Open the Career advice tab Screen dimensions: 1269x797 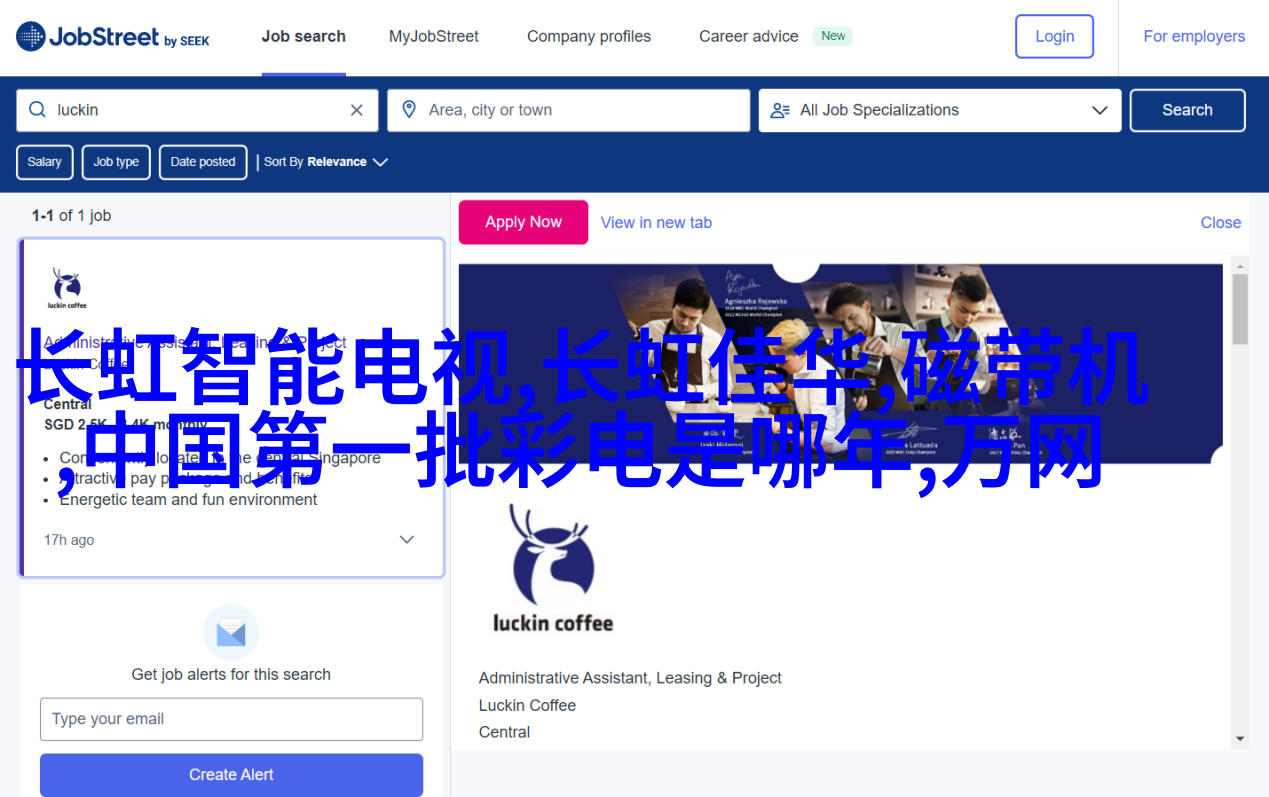749,37
